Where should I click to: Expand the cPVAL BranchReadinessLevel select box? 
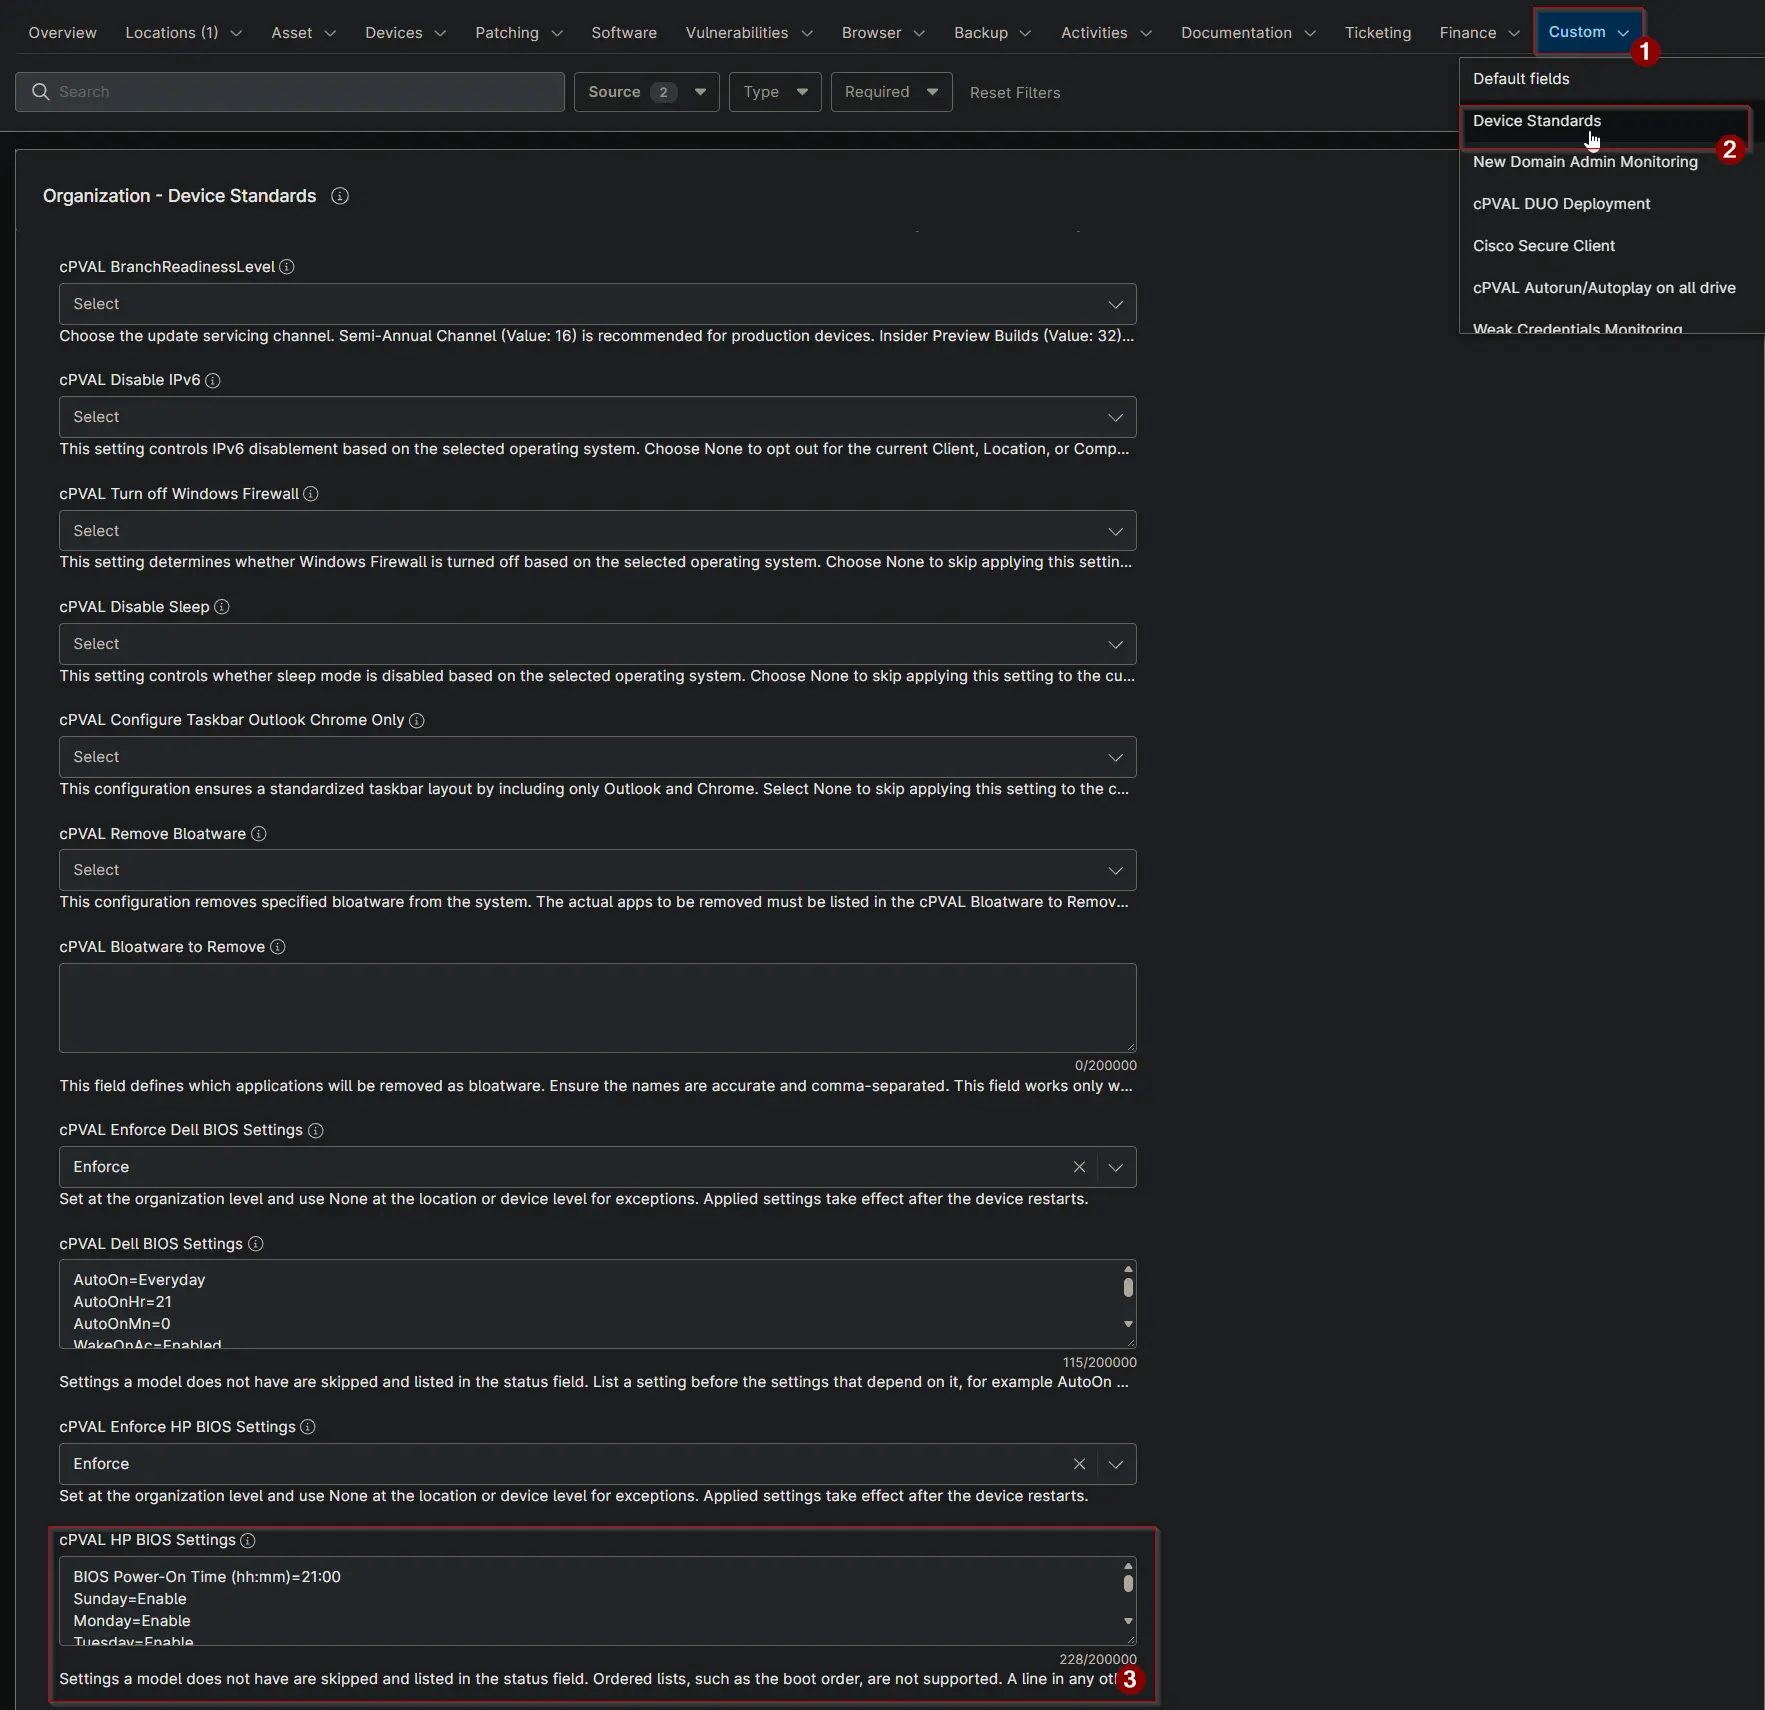point(597,304)
